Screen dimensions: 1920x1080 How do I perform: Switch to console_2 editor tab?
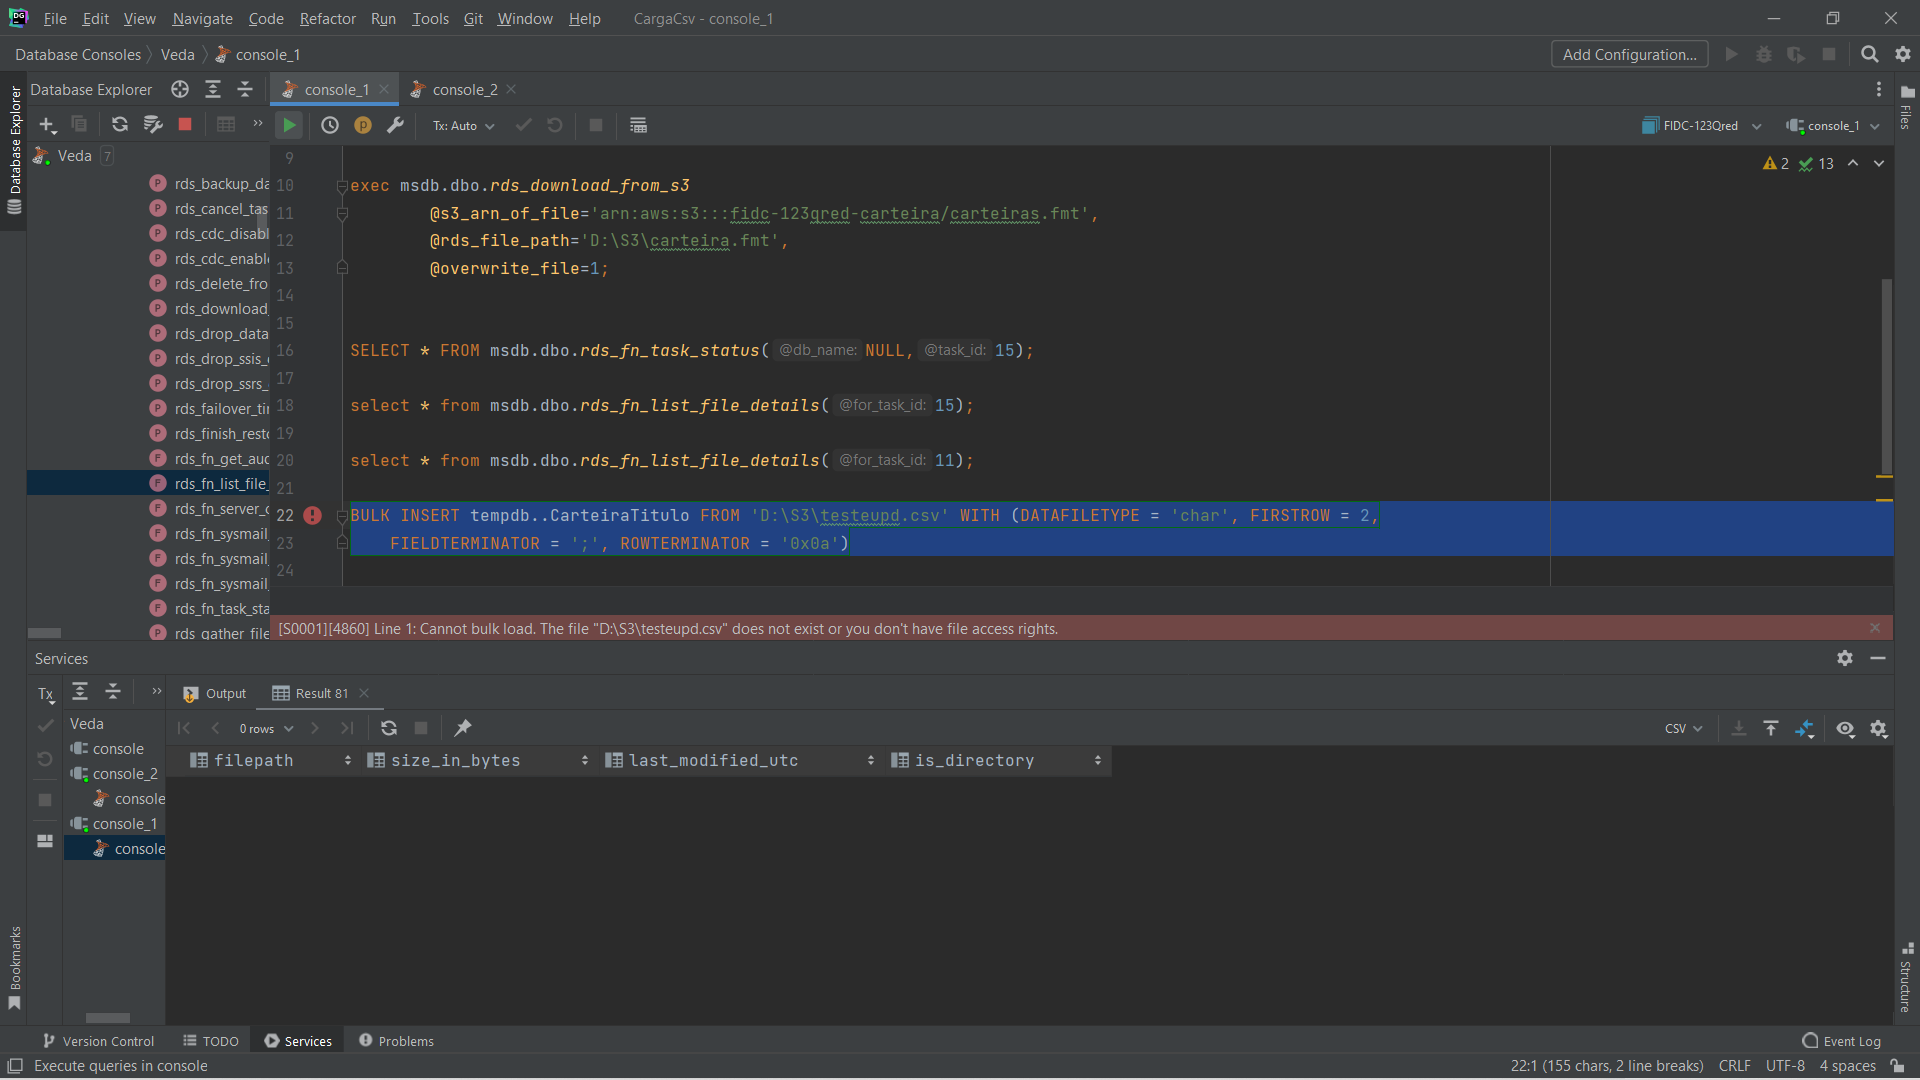[x=464, y=89]
